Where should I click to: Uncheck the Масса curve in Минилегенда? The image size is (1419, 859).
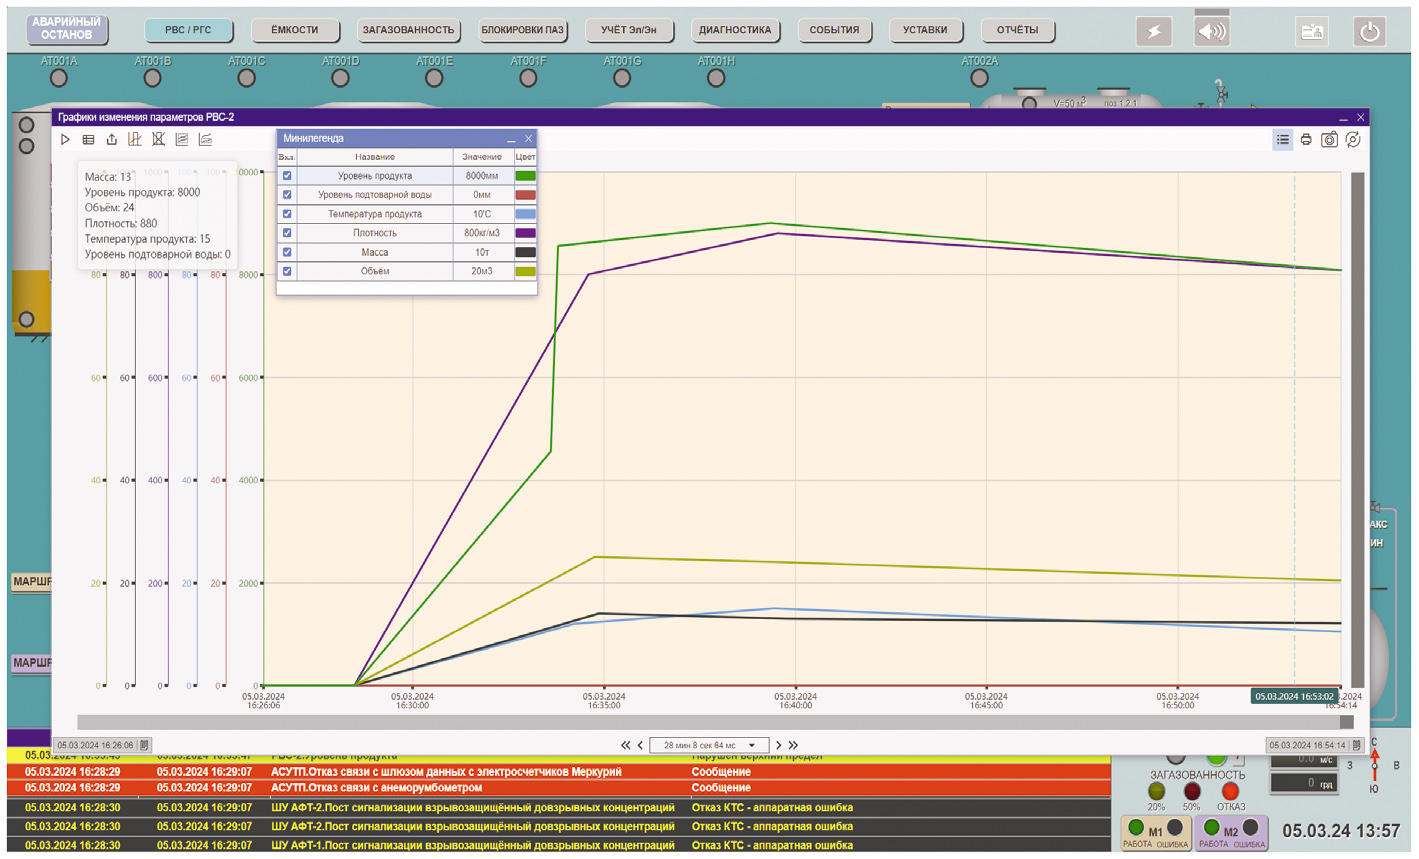(288, 252)
